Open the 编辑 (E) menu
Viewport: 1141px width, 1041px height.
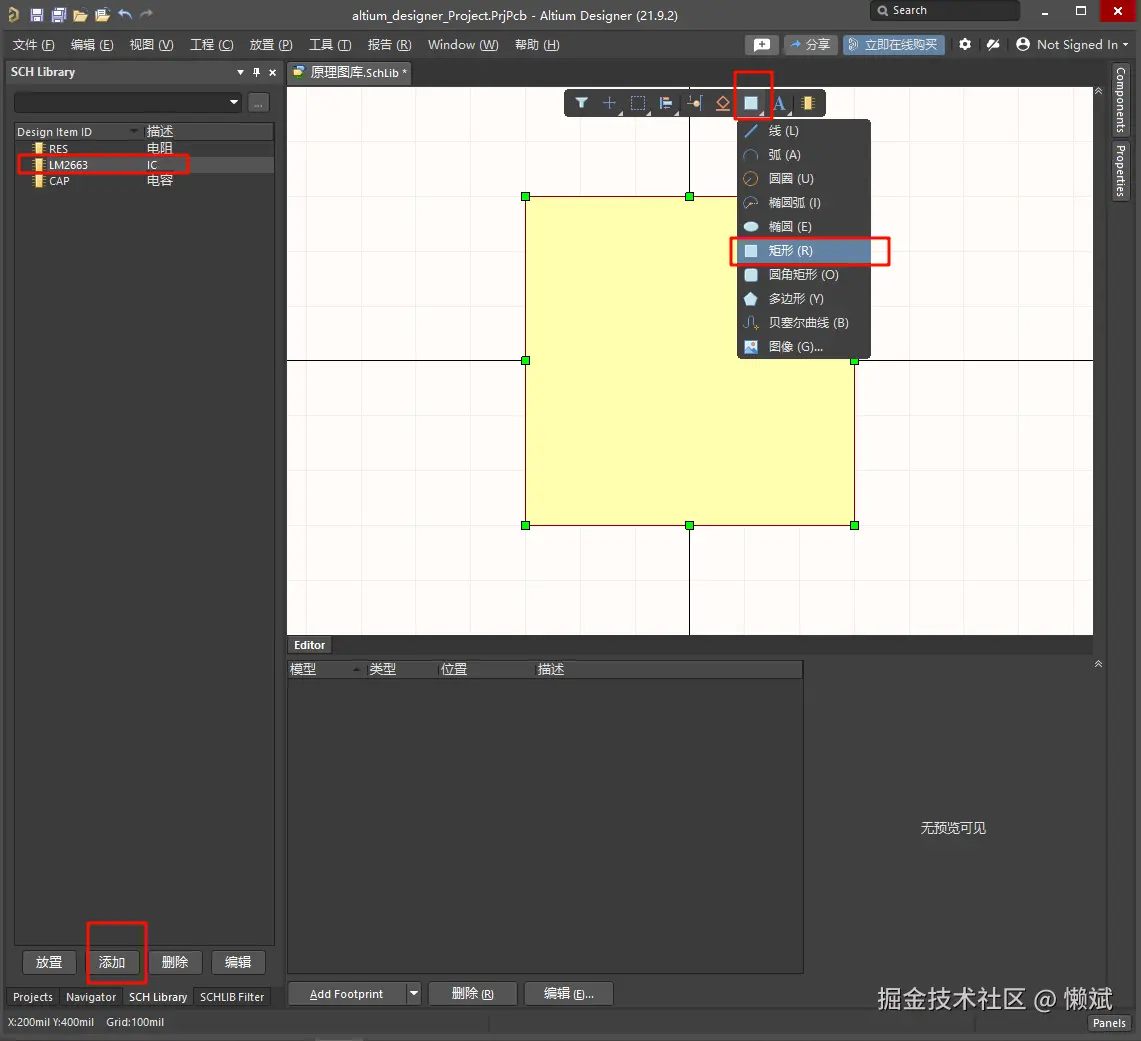coord(92,45)
